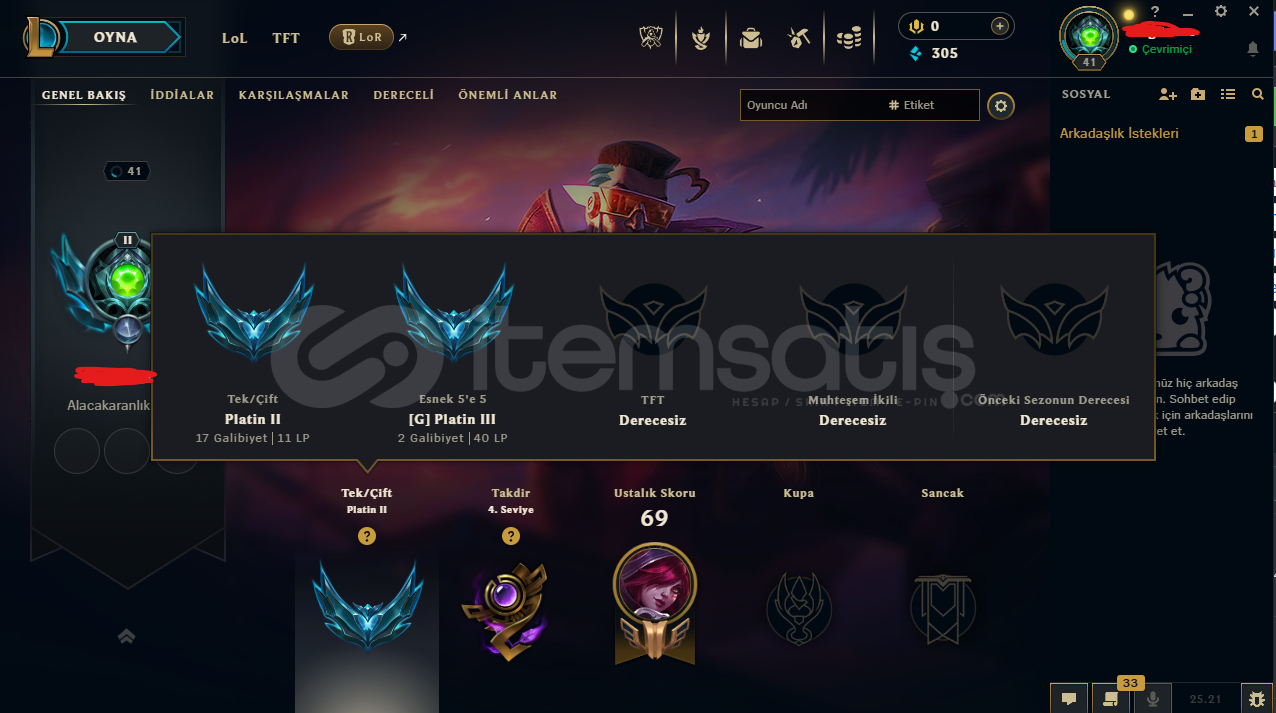The height and width of the screenshot is (713, 1276).
Task: Click the new folder icon in Sosyal
Action: (x=1198, y=94)
